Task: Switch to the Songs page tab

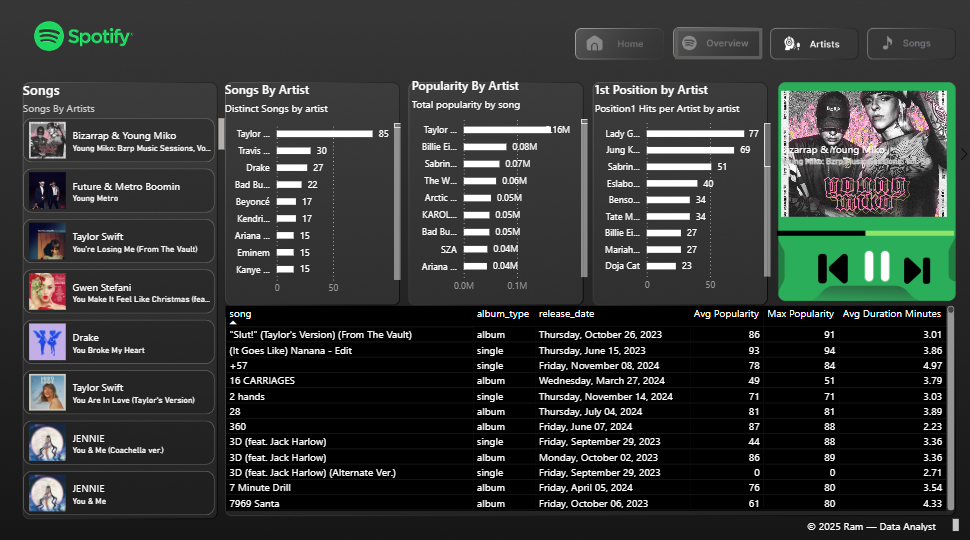Action: (910, 44)
